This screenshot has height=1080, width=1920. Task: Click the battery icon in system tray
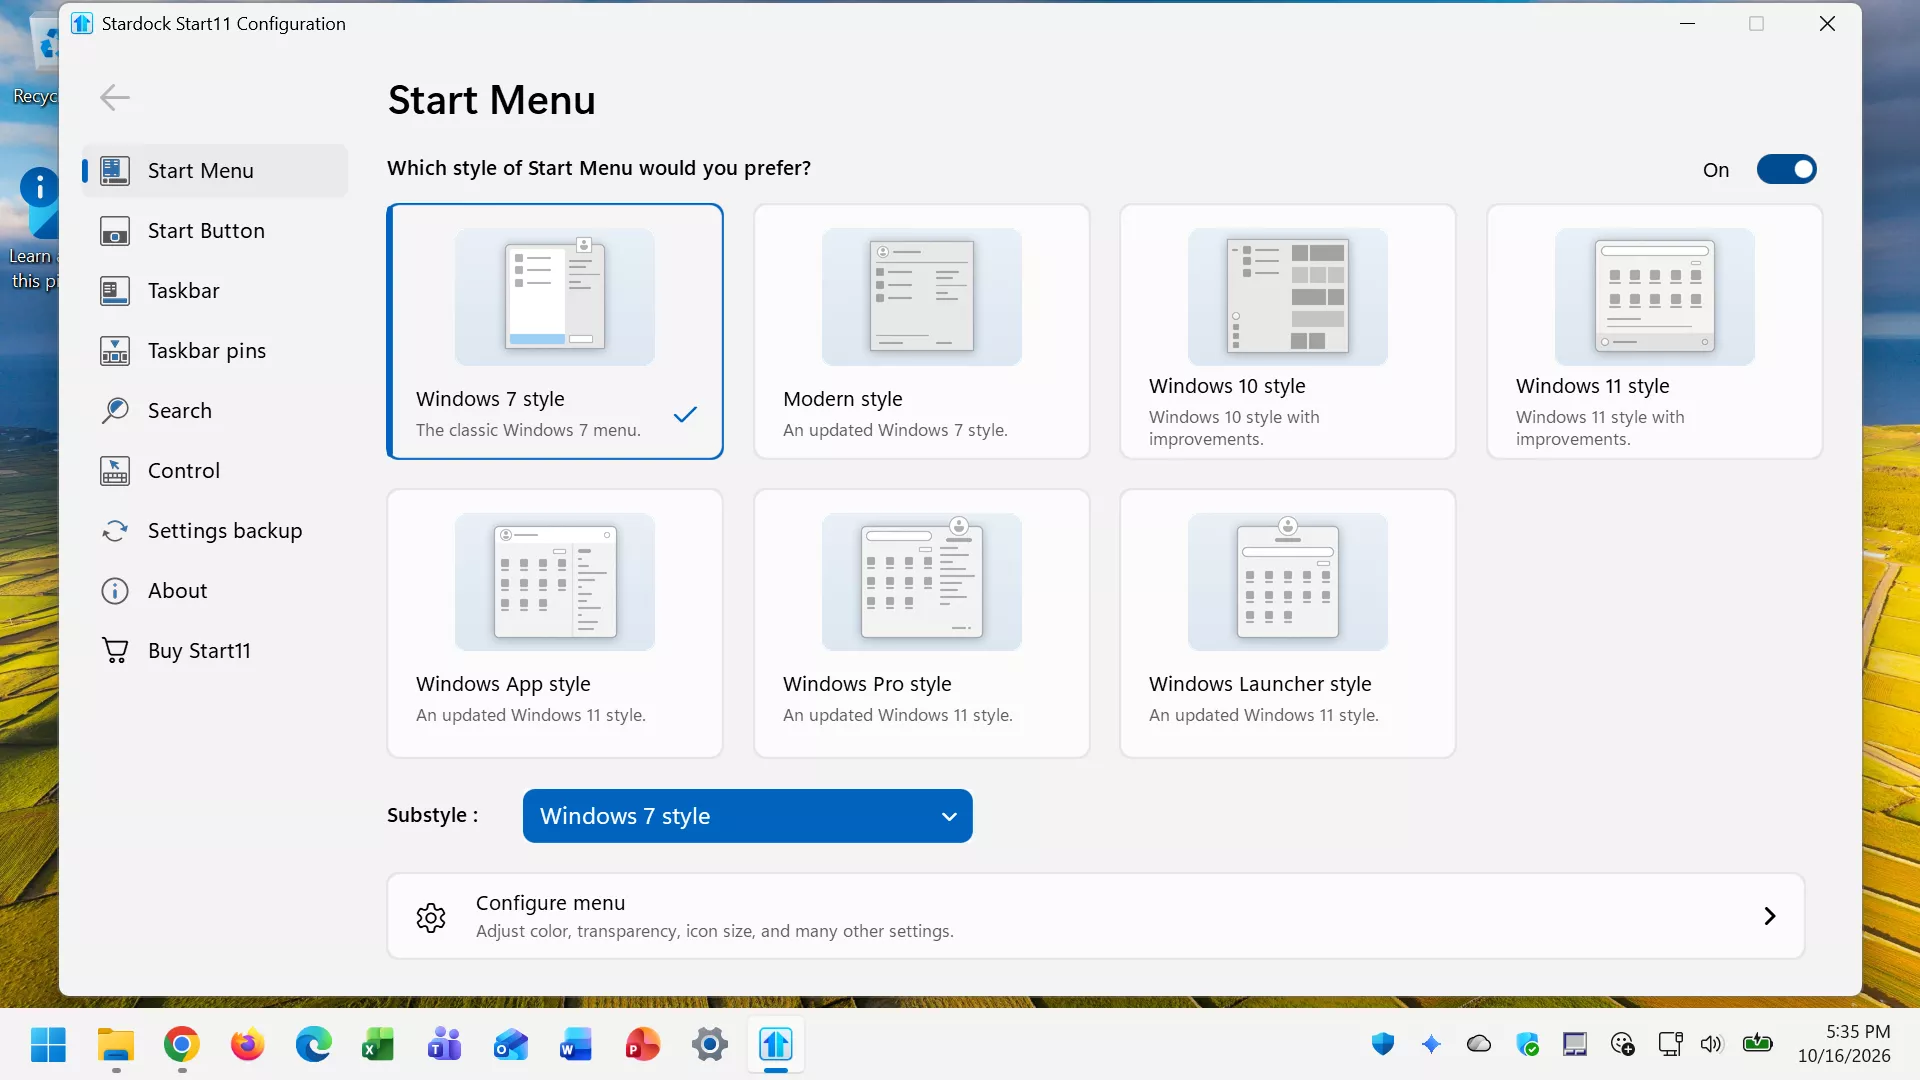tap(1758, 1044)
